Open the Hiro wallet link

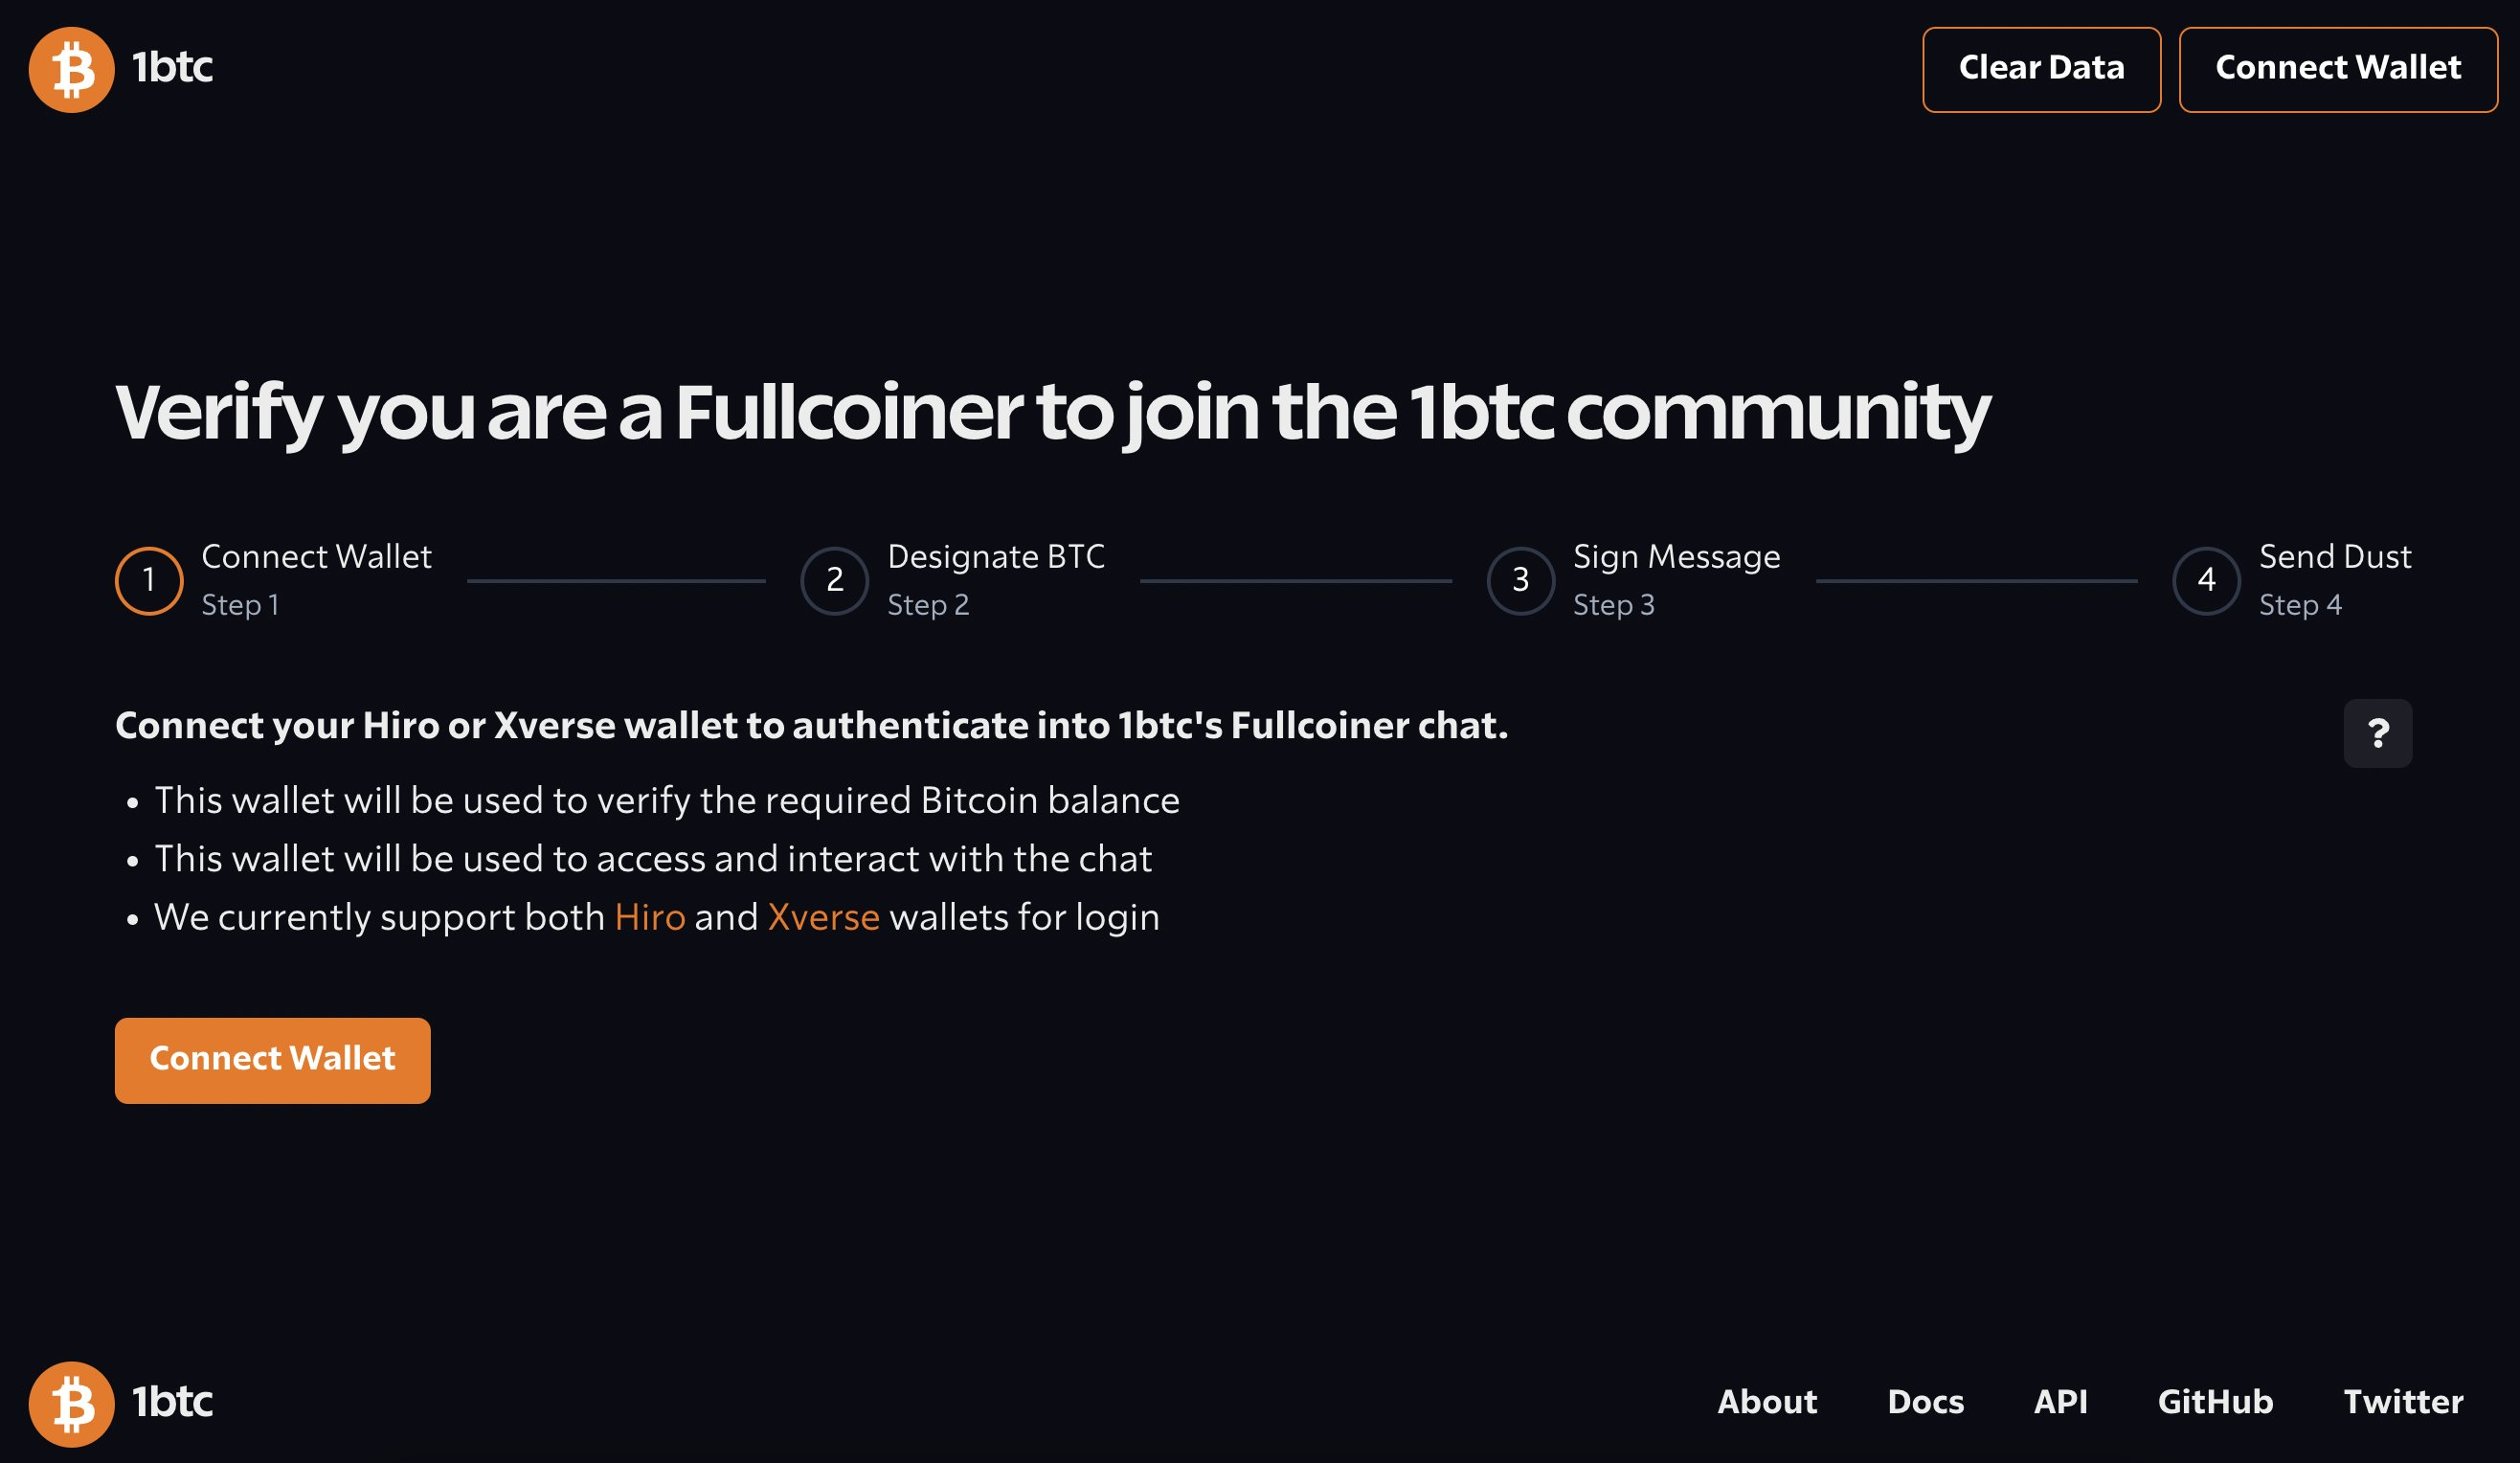click(x=650, y=918)
